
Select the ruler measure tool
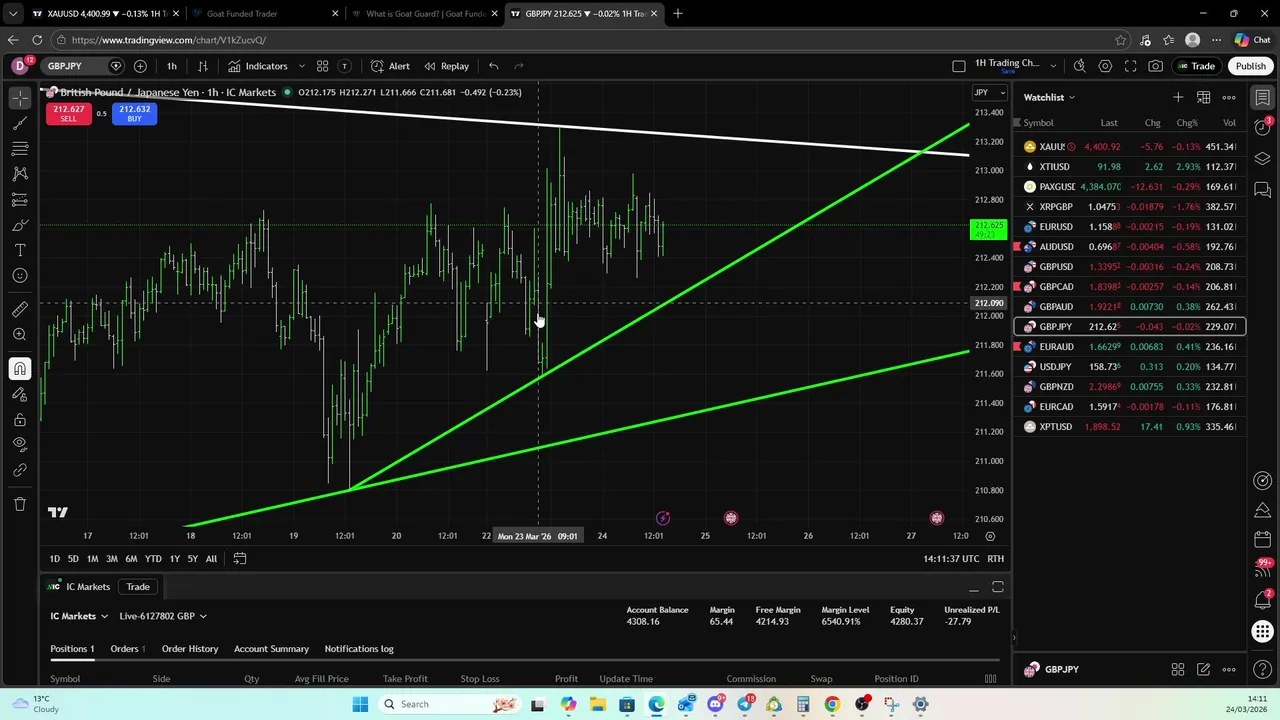[20, 309]
